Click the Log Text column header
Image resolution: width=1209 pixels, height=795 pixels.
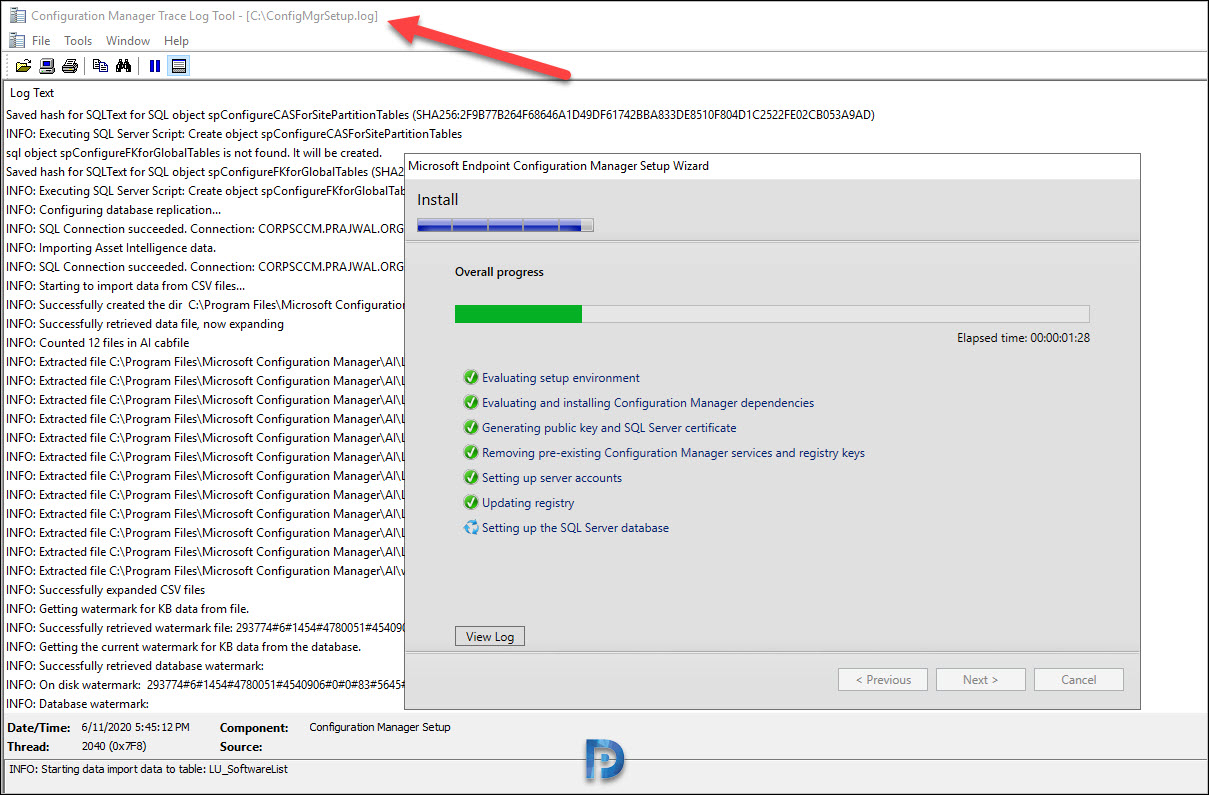(x=33, y=93)
